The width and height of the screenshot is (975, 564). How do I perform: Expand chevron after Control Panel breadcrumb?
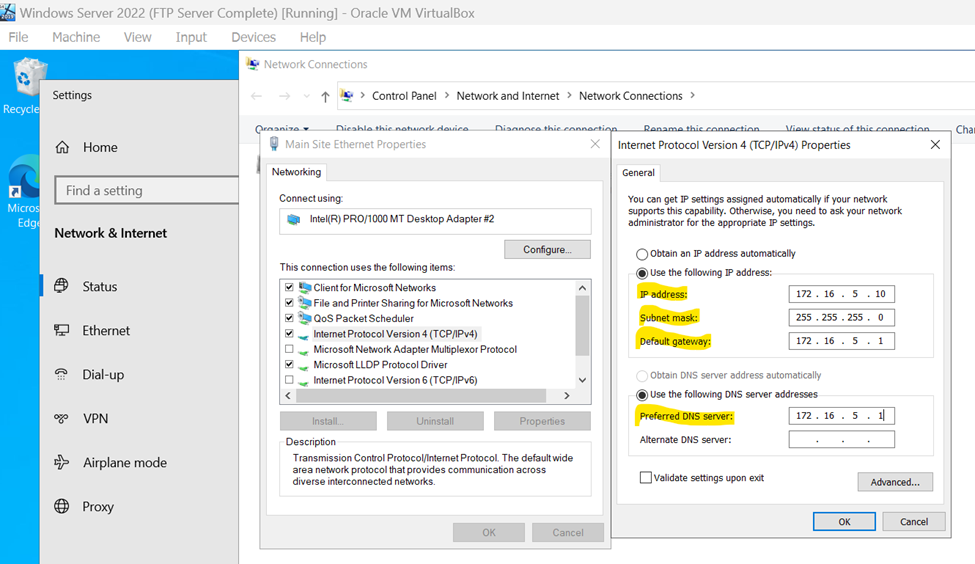tap(446, 96)
